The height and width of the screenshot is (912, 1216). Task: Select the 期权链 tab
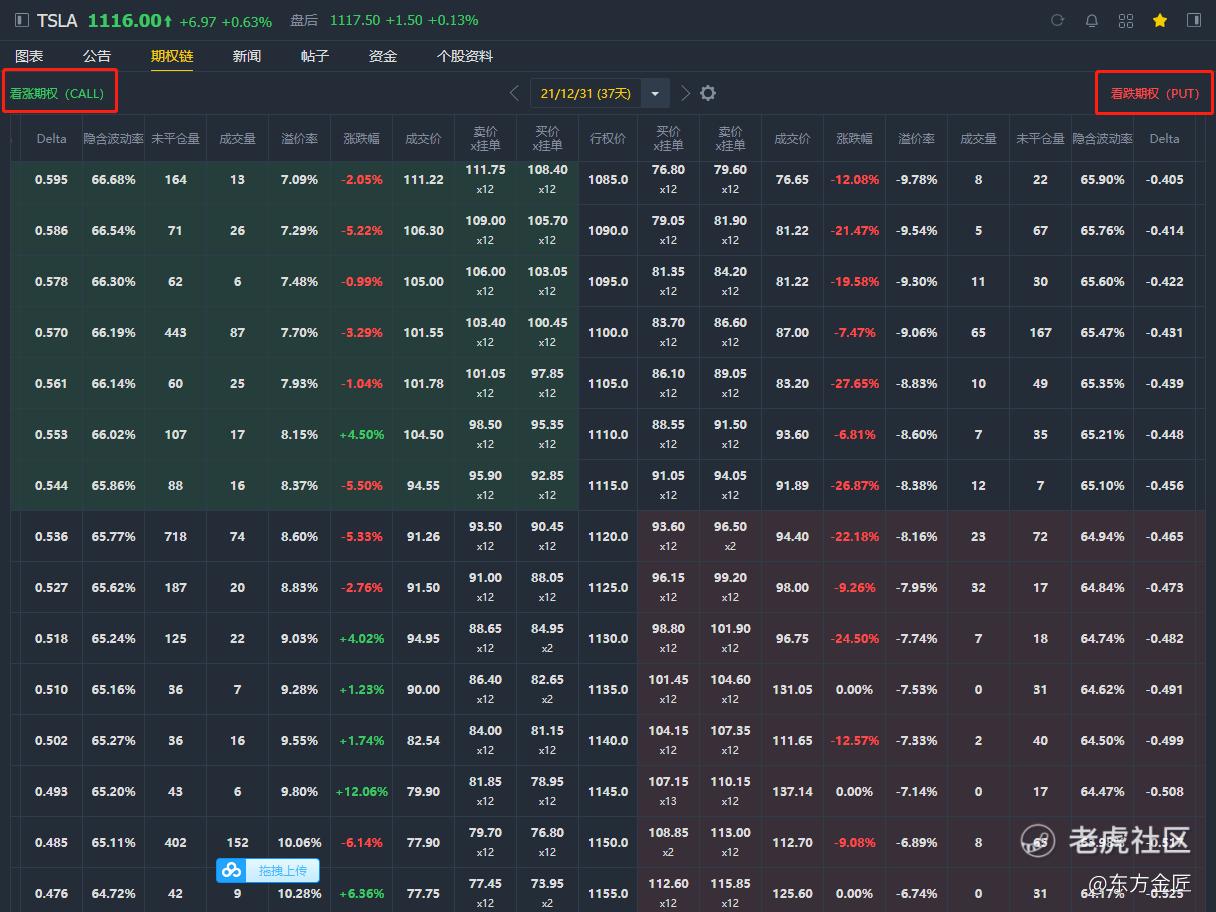(172, 56)
